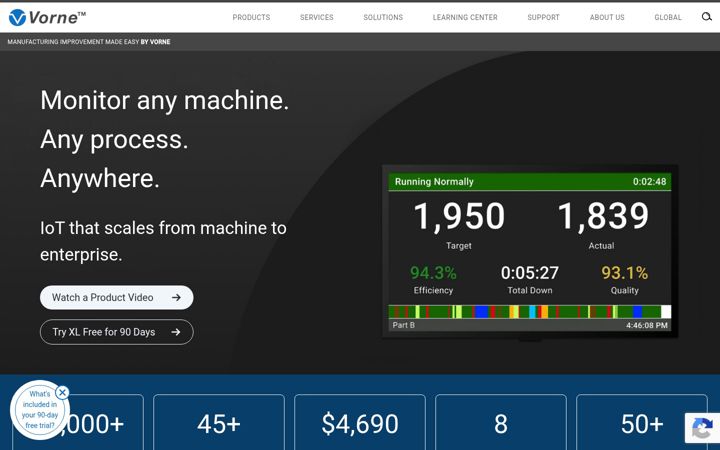Click the Watch a Product Video button

click(117, 298)
